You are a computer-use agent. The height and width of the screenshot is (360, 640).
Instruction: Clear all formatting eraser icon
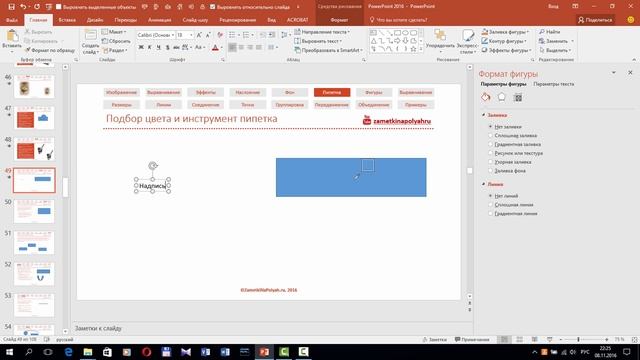click(x=220, y=35)
